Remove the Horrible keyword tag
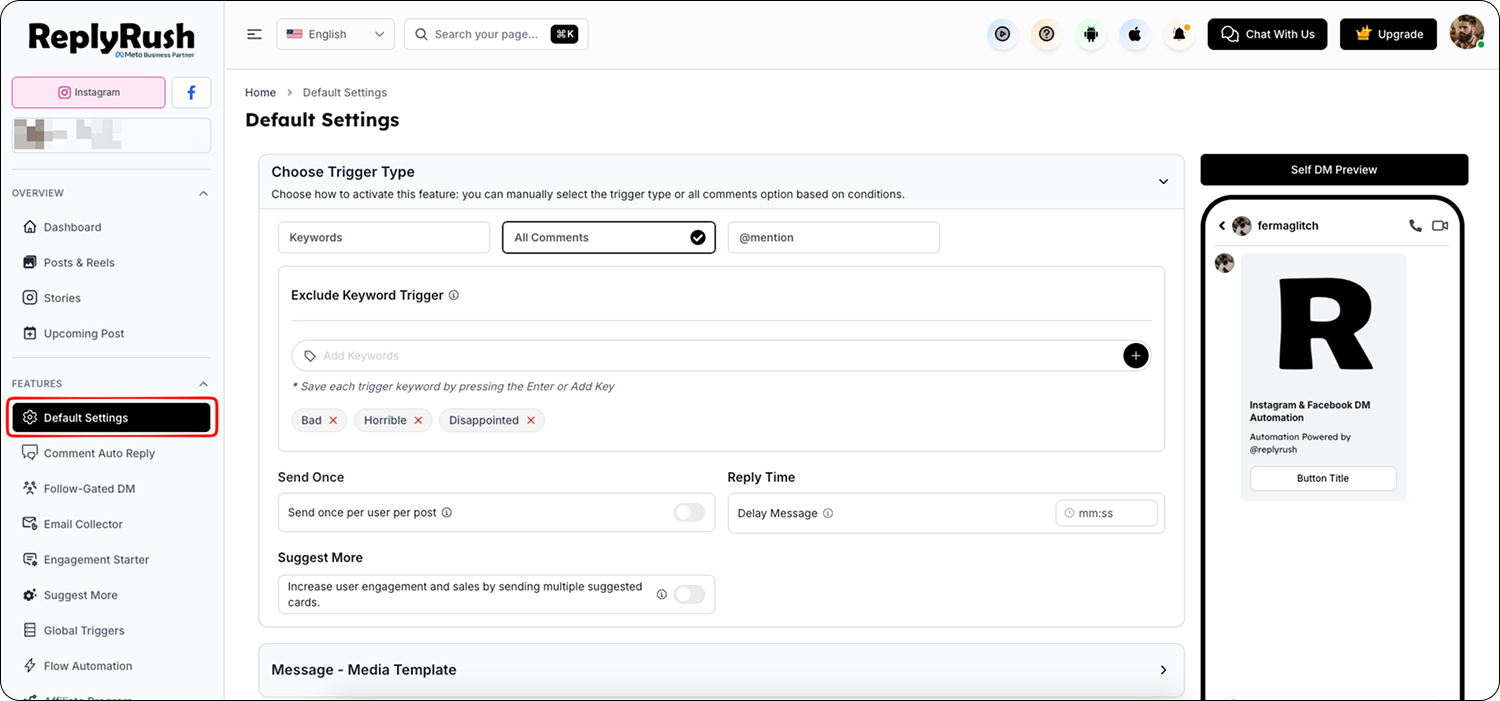This screenshot has height=701, width=1500. [418, 420]
